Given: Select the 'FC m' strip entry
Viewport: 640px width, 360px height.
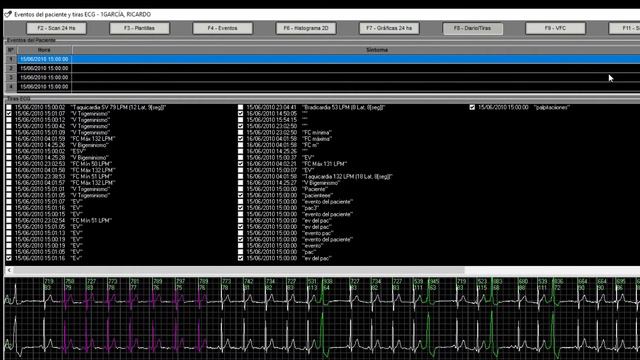Looking at the screenshot, I should pyautogui.click(x=282, y=145).
